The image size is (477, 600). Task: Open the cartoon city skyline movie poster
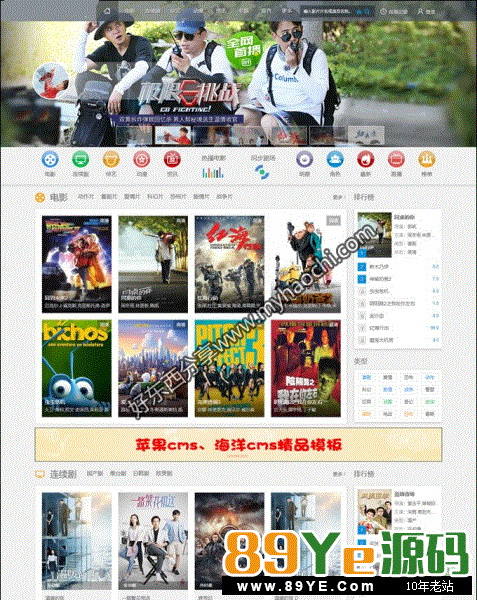pos(153,368)
